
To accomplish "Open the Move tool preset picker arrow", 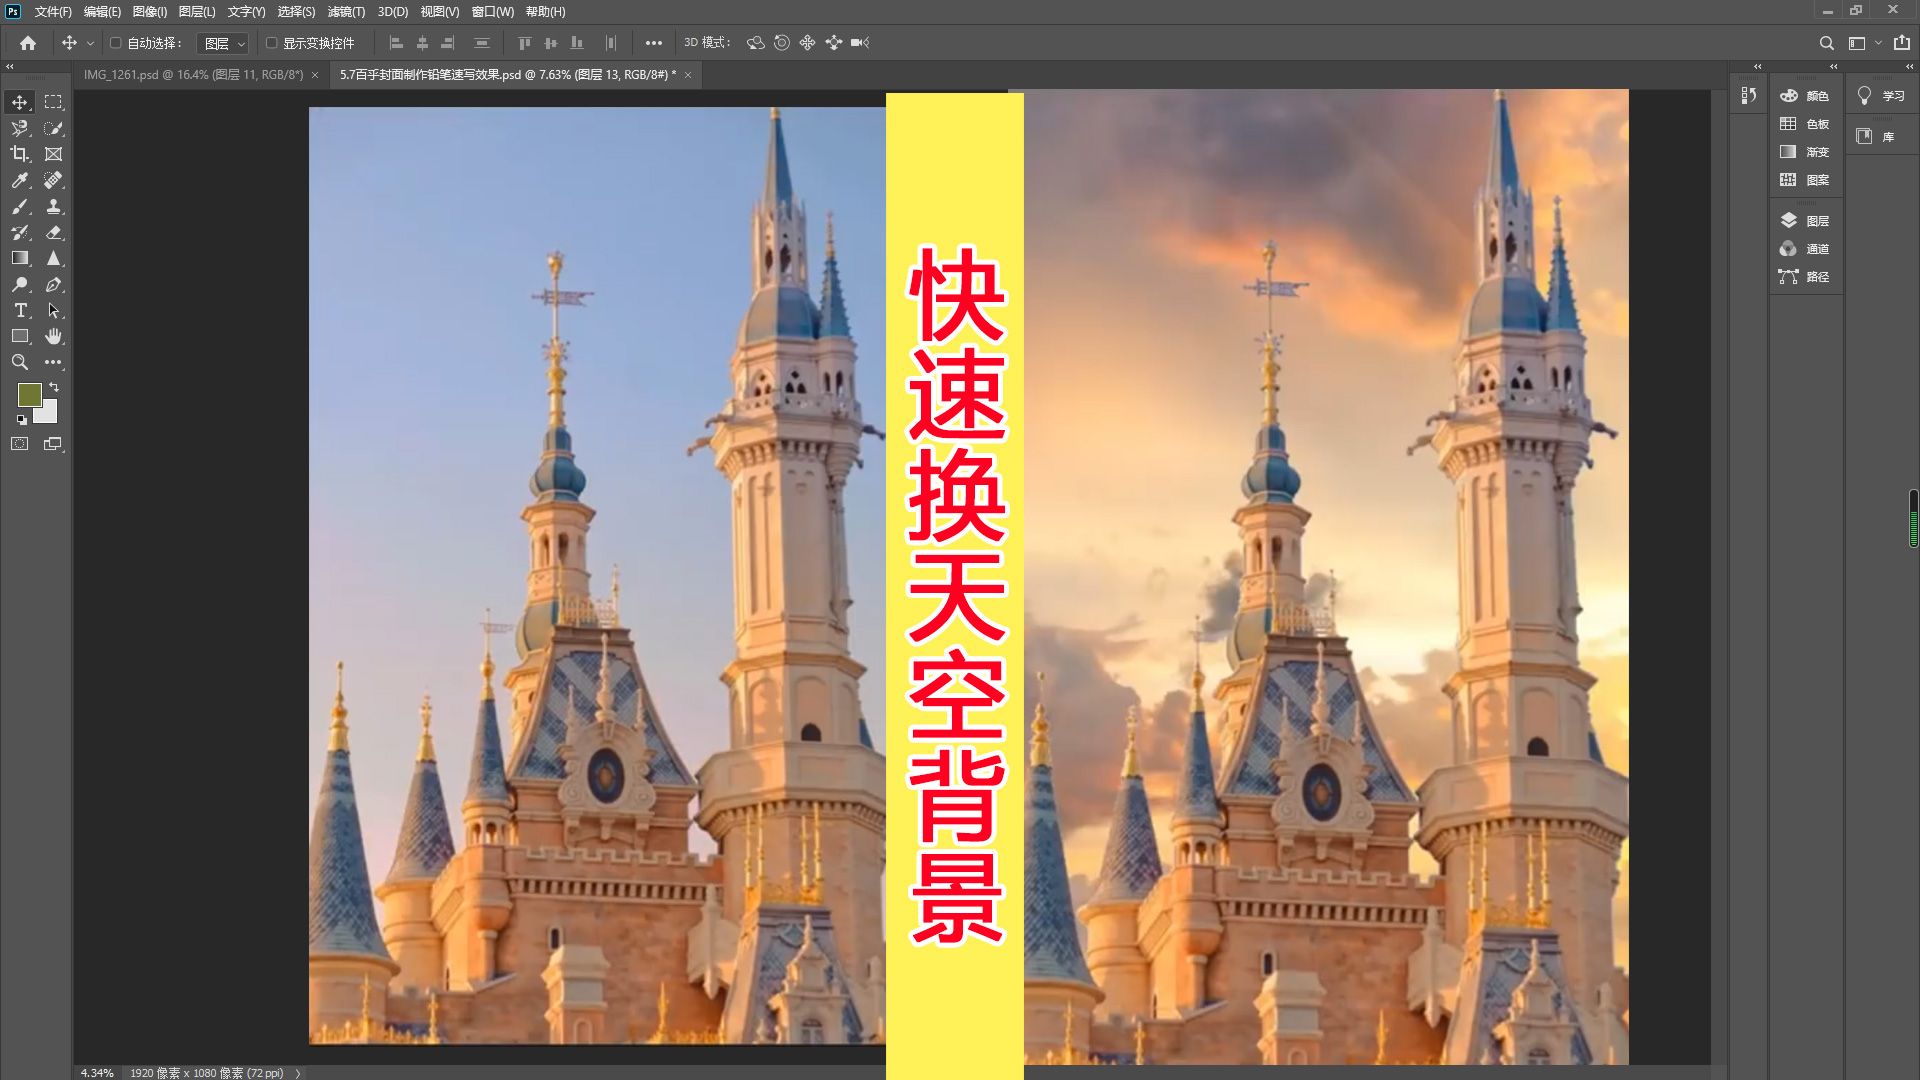I will 90,43.
